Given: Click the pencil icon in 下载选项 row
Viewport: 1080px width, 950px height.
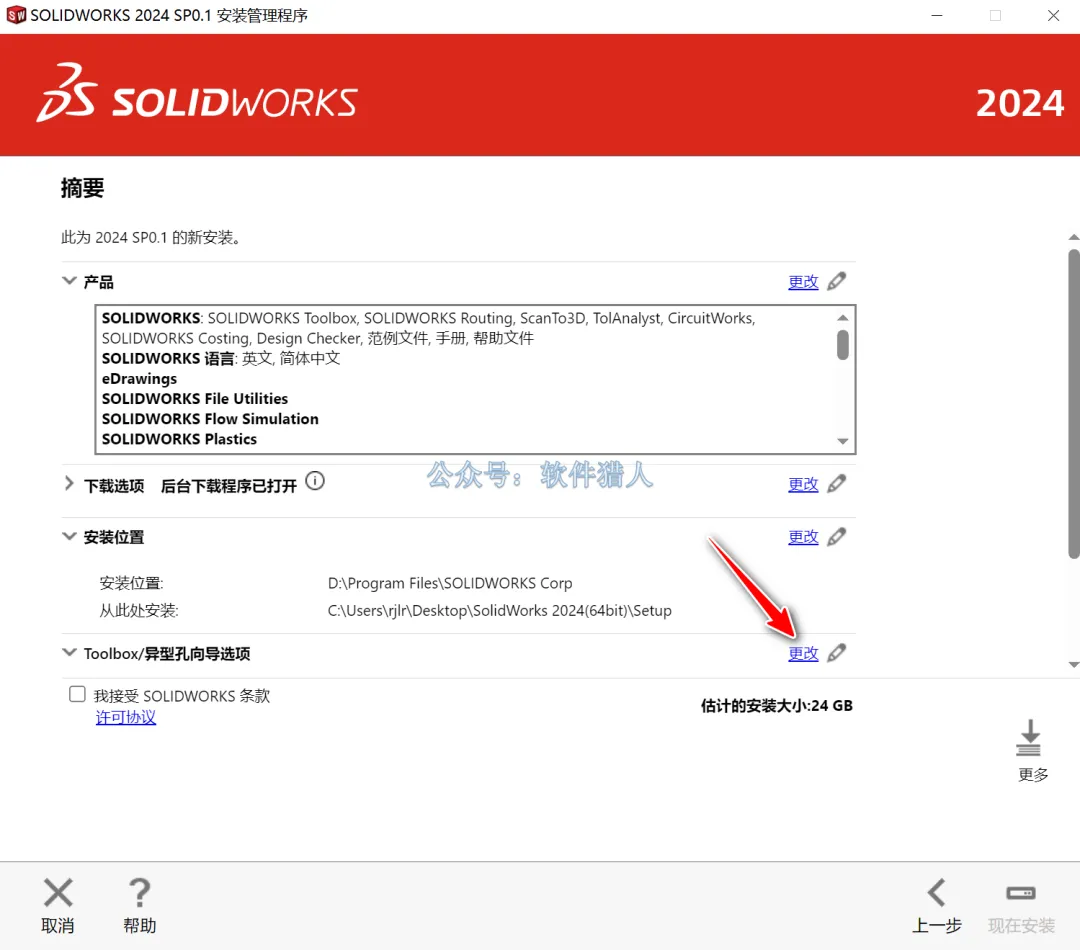Looking at the screenshot, I should (836, 484).
